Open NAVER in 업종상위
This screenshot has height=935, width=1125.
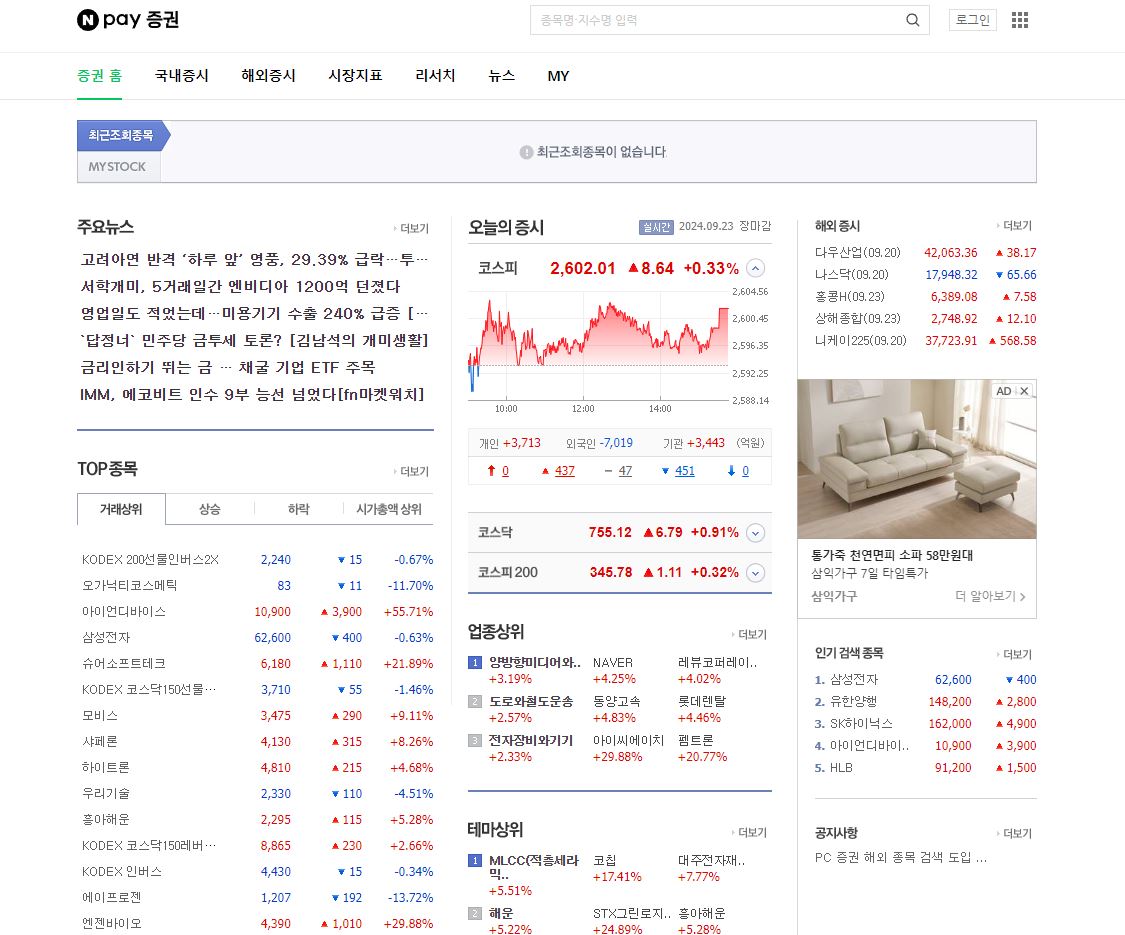613,662
